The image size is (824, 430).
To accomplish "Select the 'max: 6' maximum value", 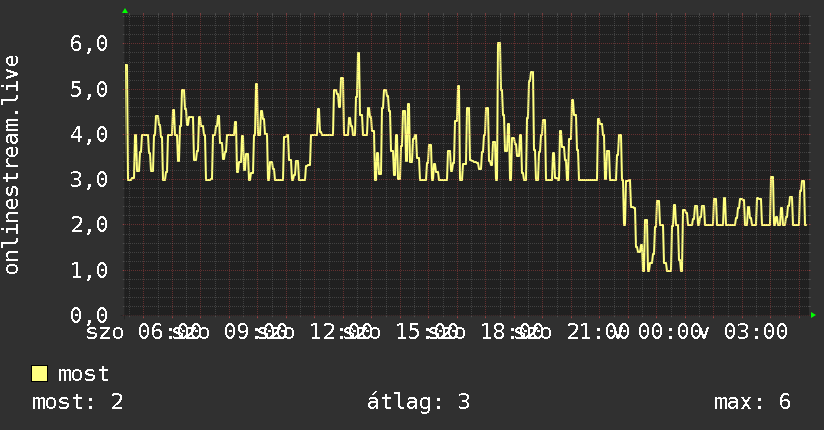I will pos(752,402).
